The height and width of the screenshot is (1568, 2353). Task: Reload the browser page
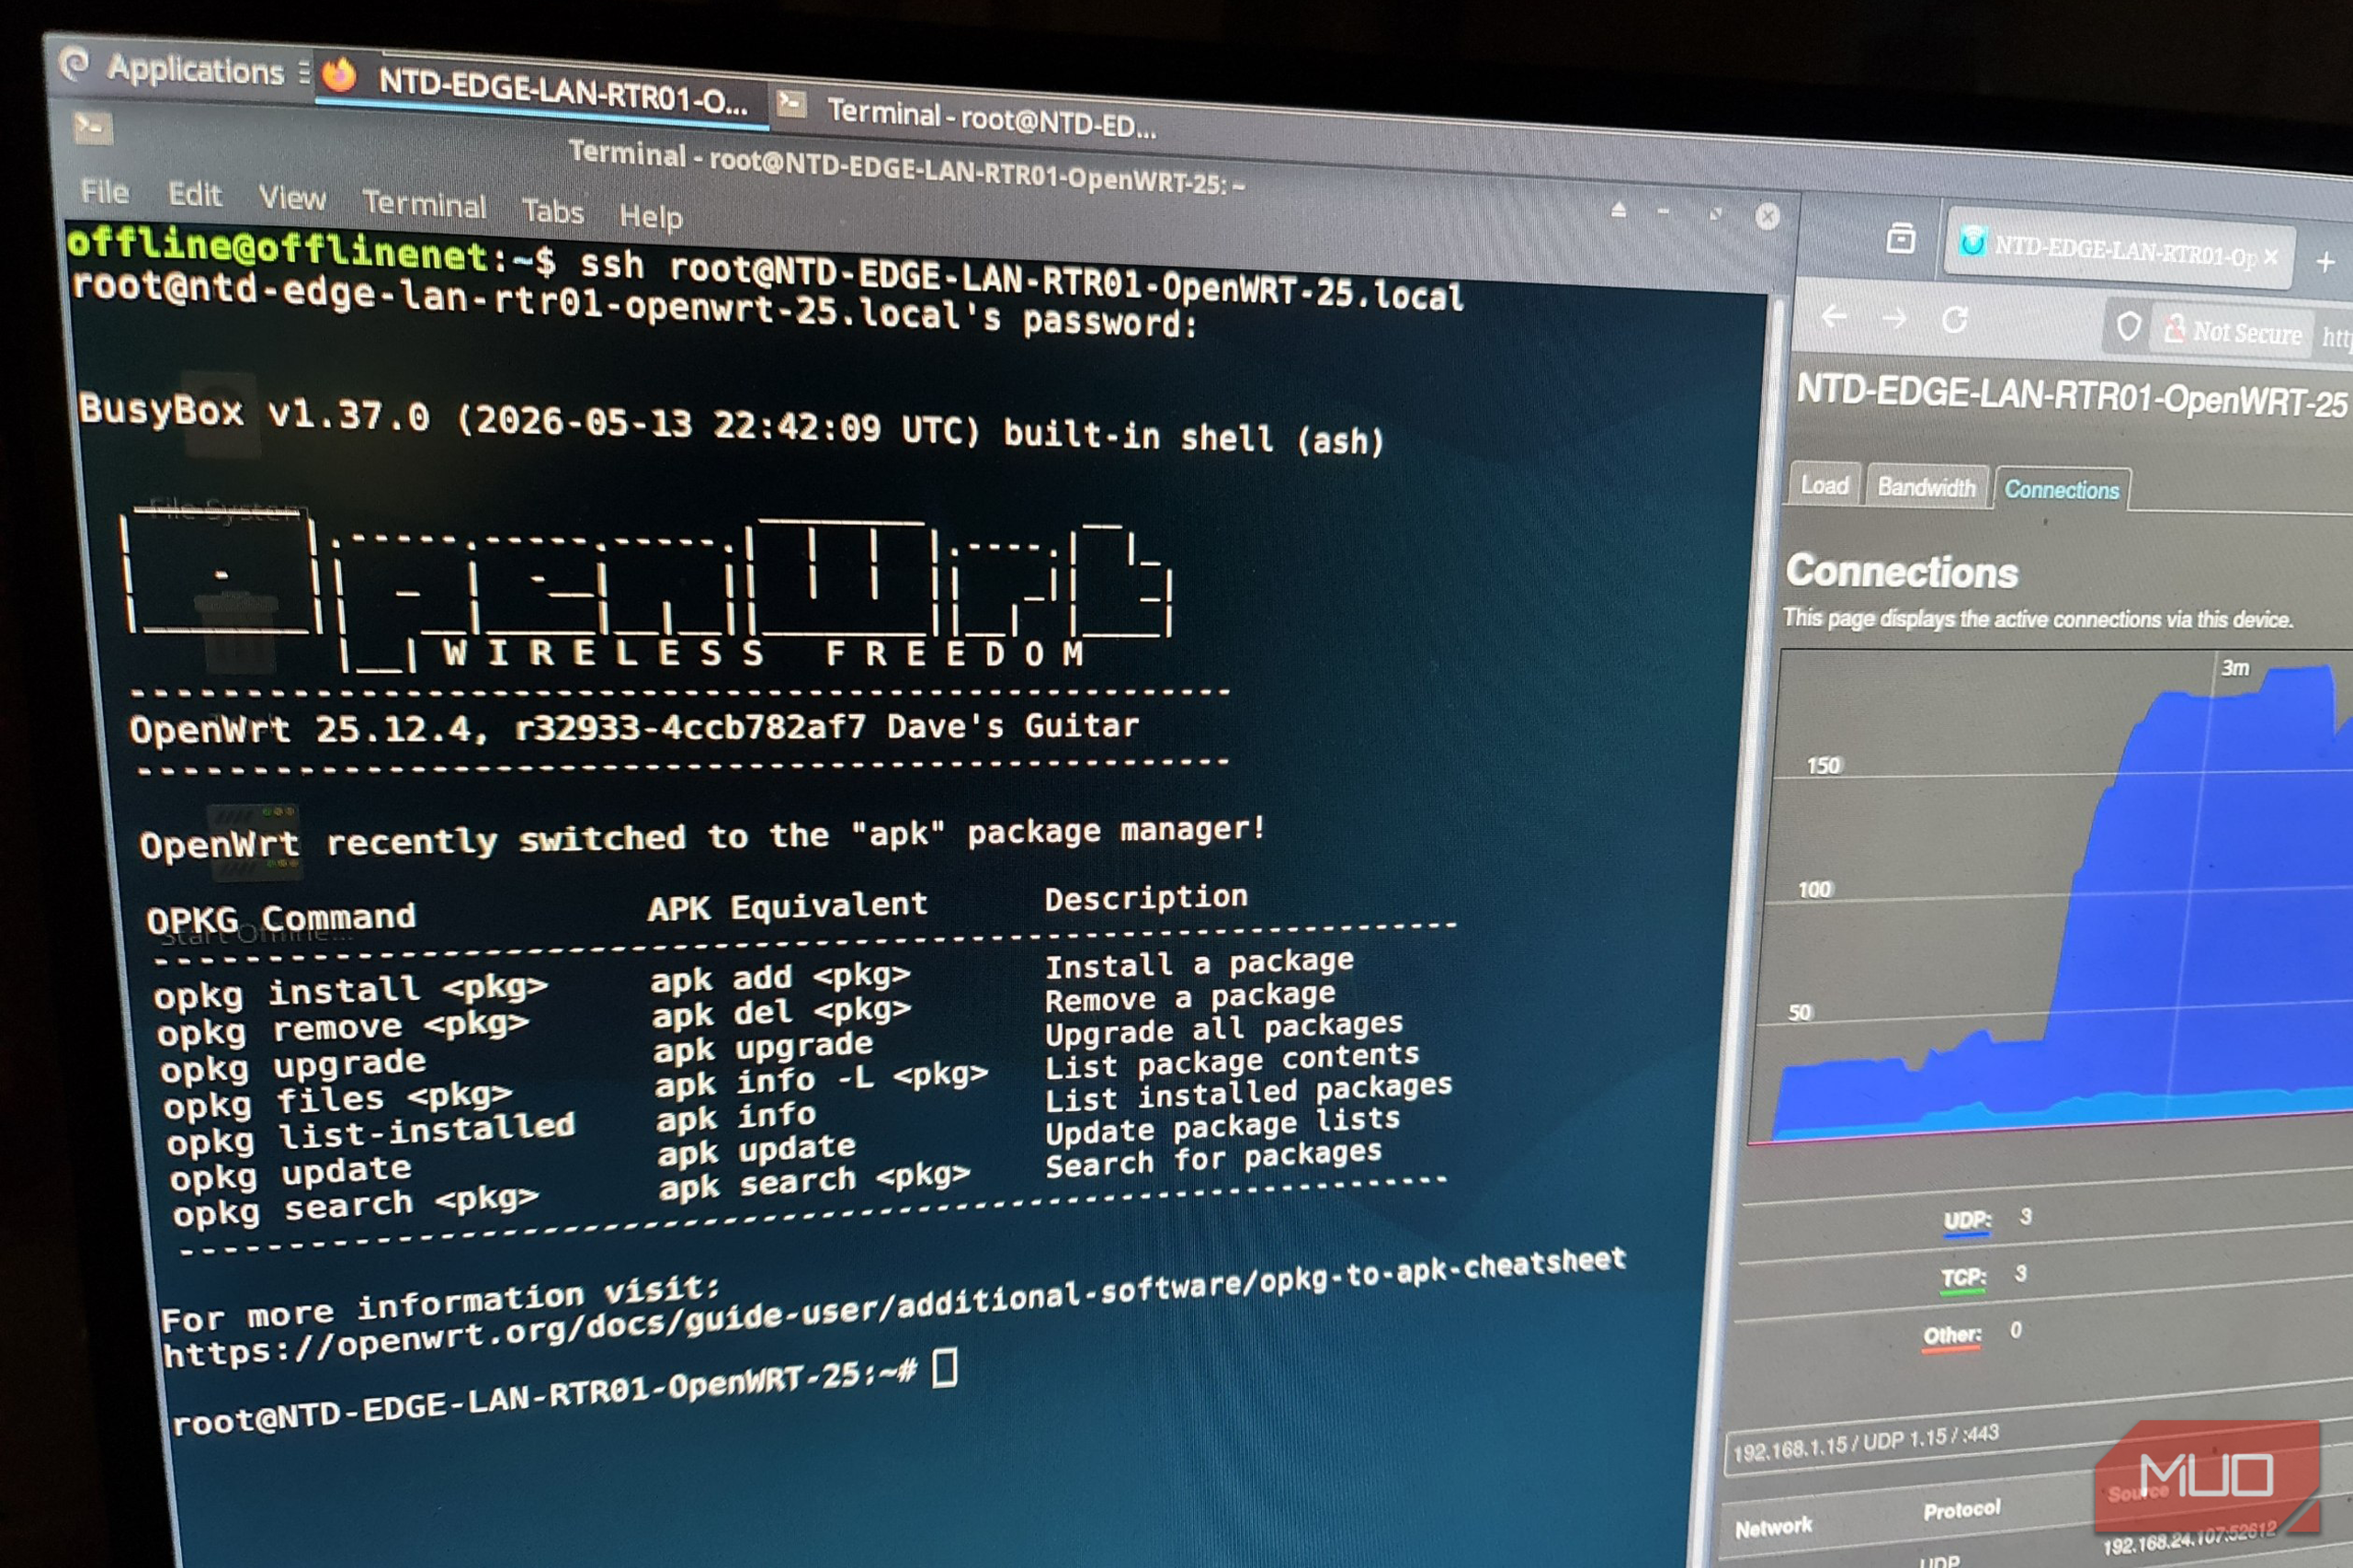(1955, 320)
